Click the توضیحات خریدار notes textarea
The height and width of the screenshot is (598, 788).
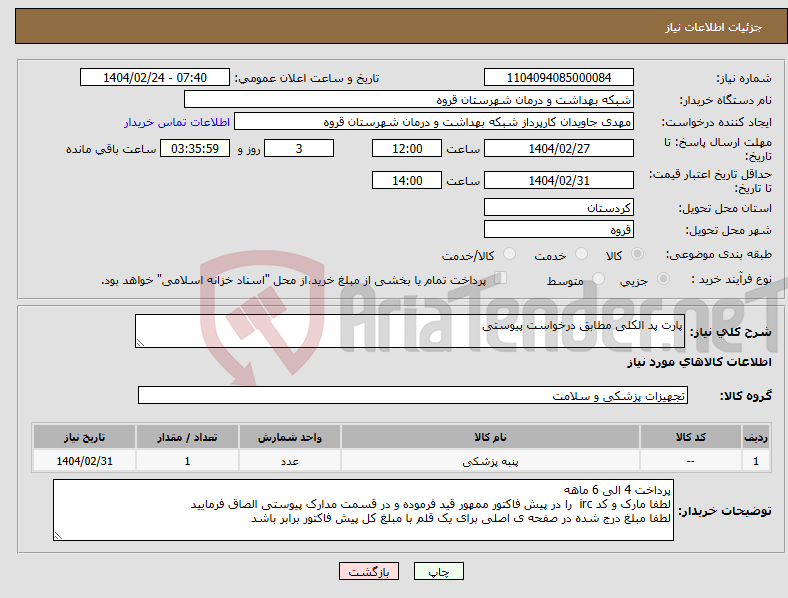pyautogui.click(x=363, y=510)
